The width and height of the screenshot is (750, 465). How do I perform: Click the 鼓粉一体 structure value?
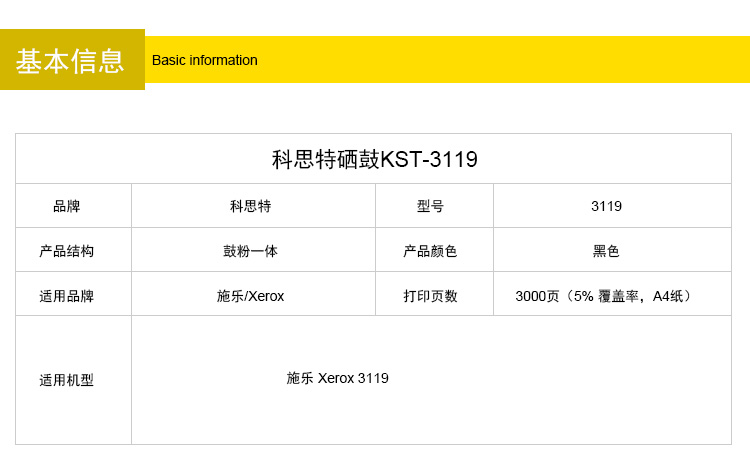coord(250,251)
